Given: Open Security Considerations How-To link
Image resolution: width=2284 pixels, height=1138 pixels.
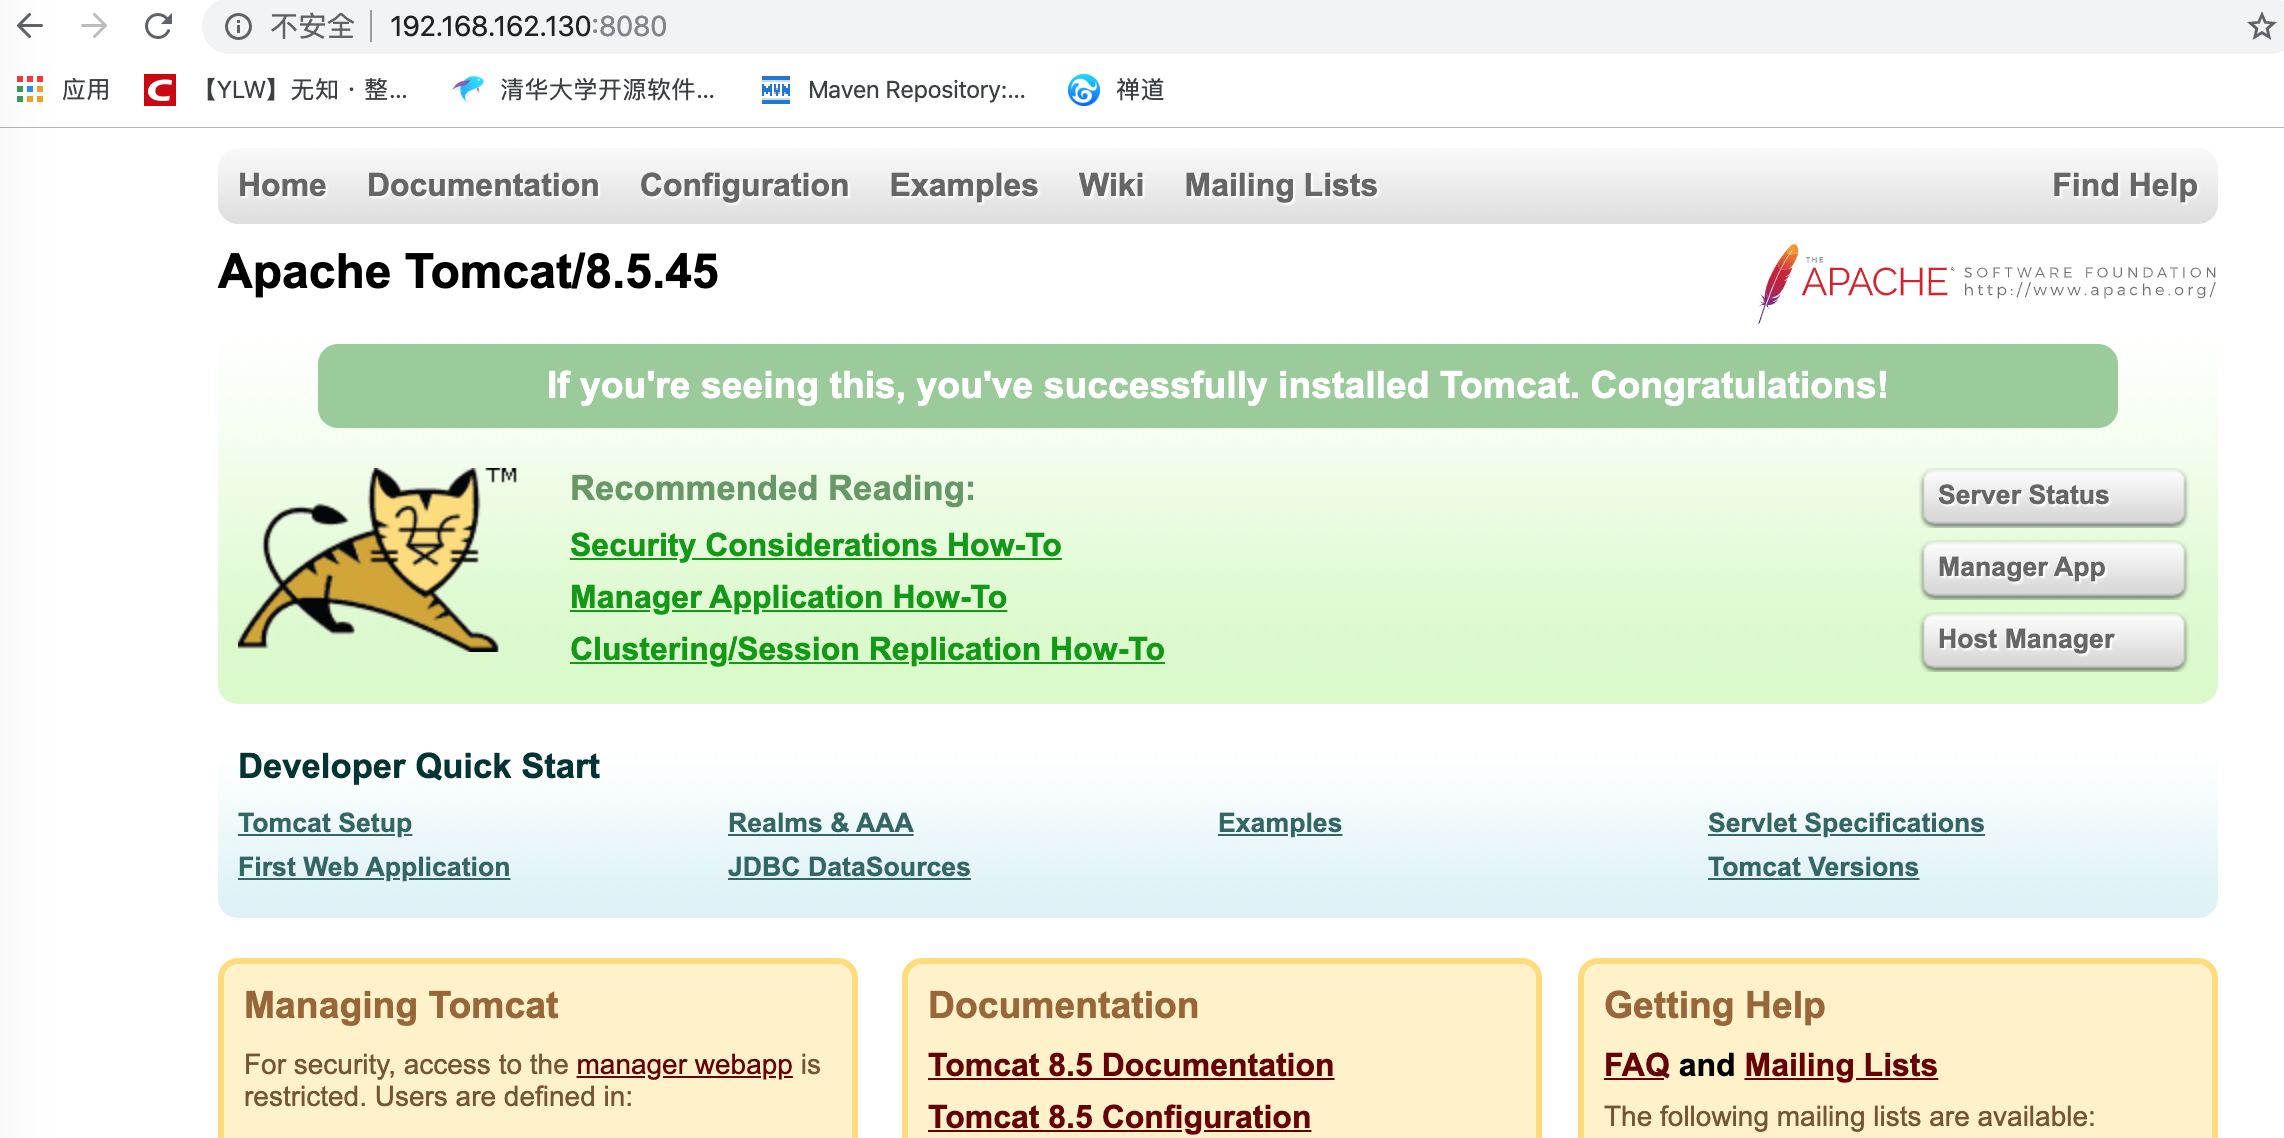Looking at the screenshot, I should click(x=816, y=545).
